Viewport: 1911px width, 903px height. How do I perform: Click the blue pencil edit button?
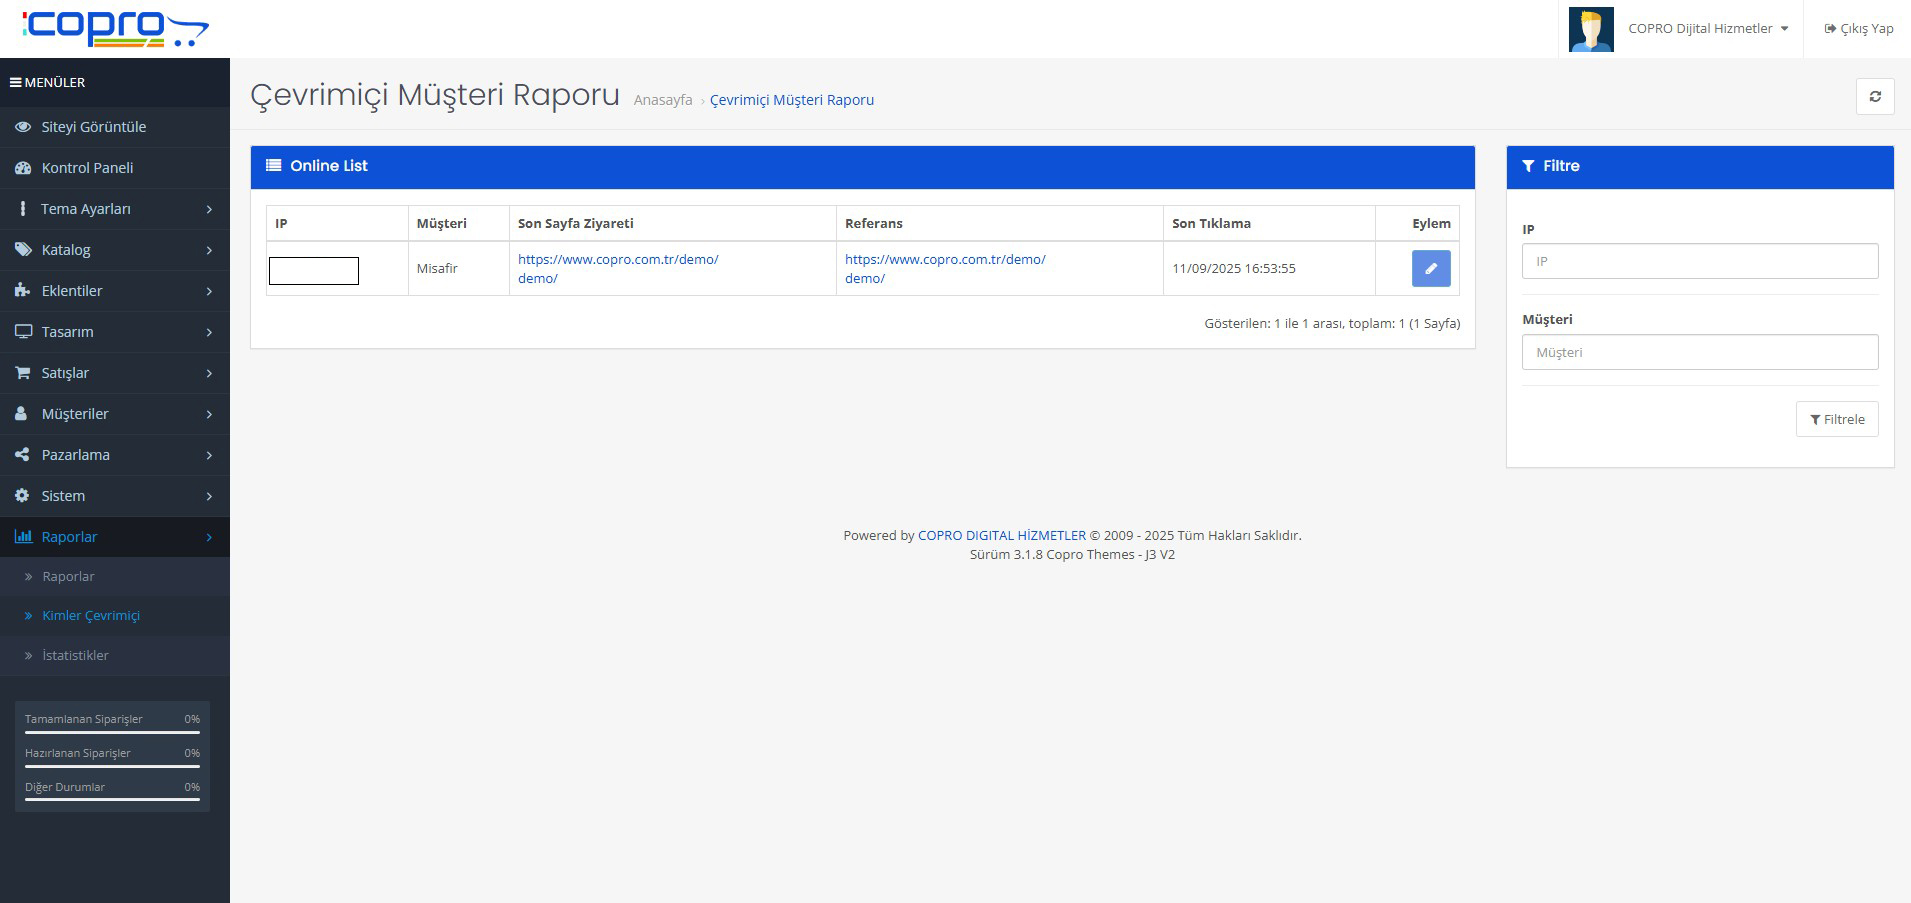[1430, 268]
